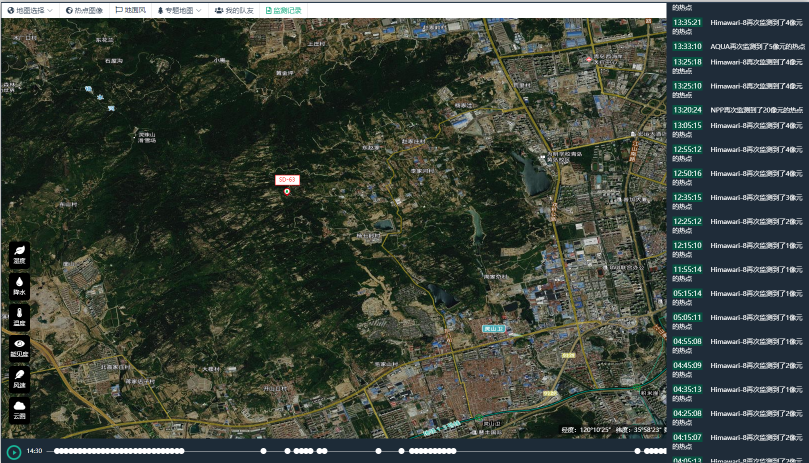Open the 地图选择 dropdown

[31, 10]
